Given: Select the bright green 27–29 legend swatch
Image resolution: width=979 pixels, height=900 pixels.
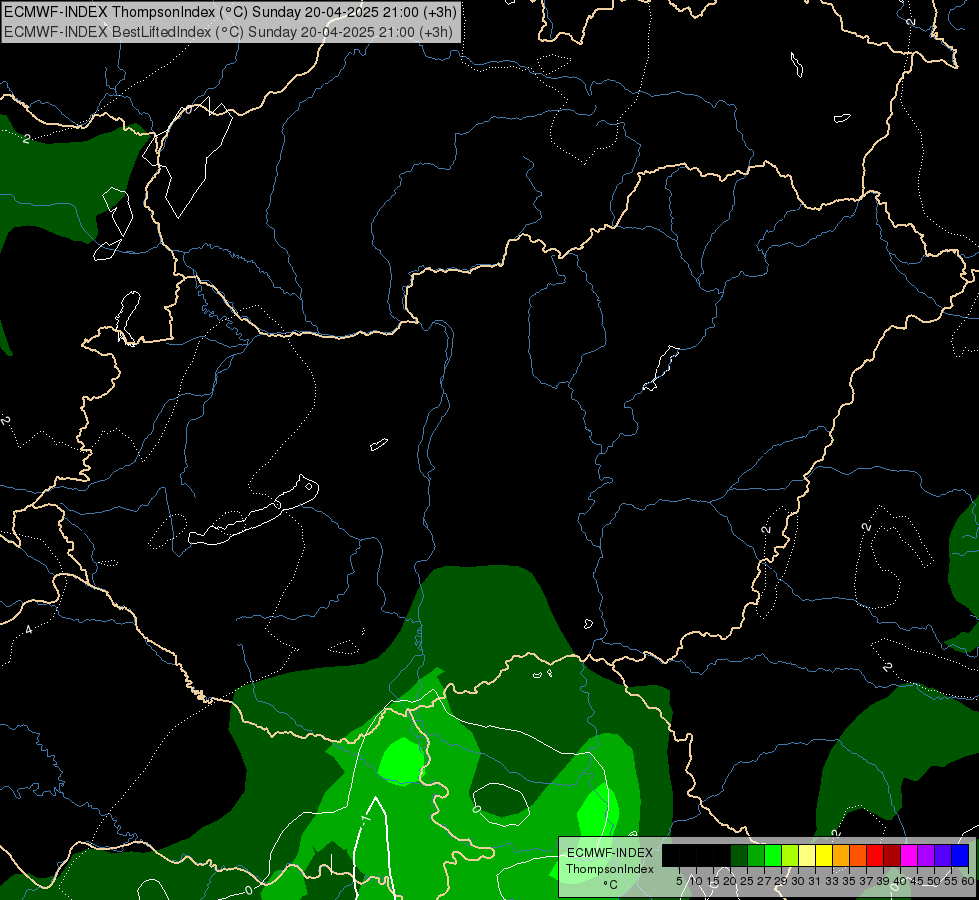Looking at the screenshot, I should [773, 855].
